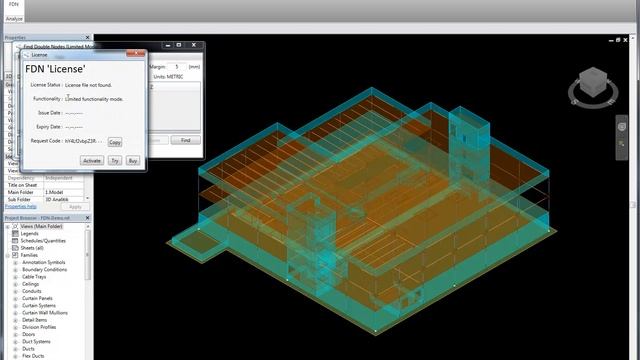640x360 pixels.
Task: Click the Copy request code button
Action: 115,142
